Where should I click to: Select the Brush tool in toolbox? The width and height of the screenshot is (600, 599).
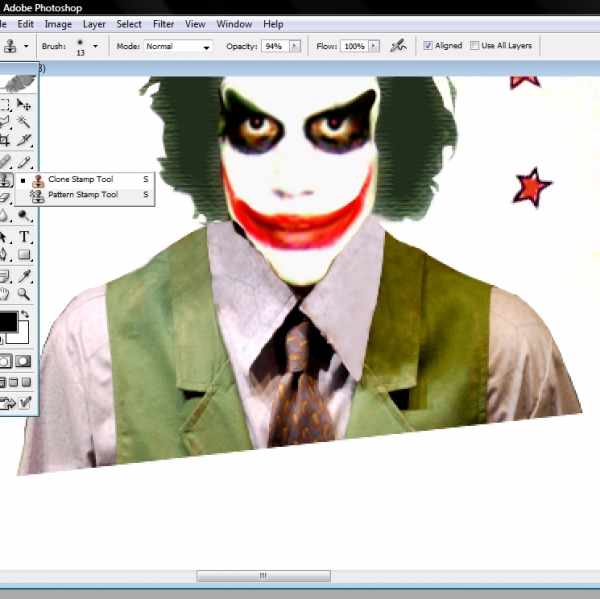24,162
